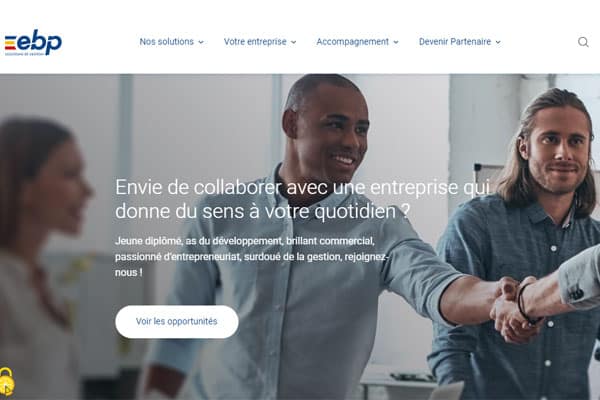
Task: Click the yellow padlock icon
Action: [7, 381]
